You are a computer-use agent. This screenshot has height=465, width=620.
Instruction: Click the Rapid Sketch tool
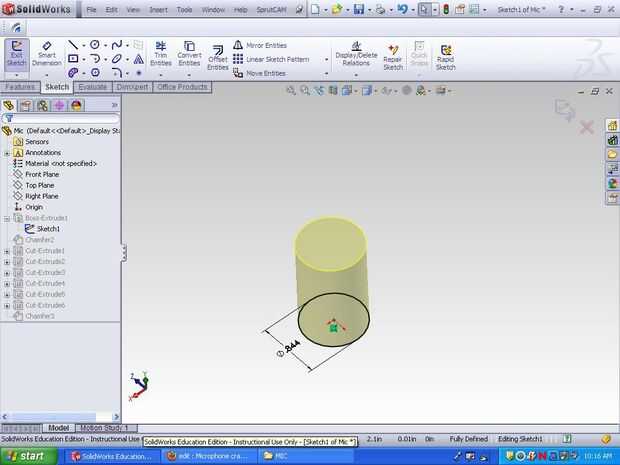coord(445,58)
